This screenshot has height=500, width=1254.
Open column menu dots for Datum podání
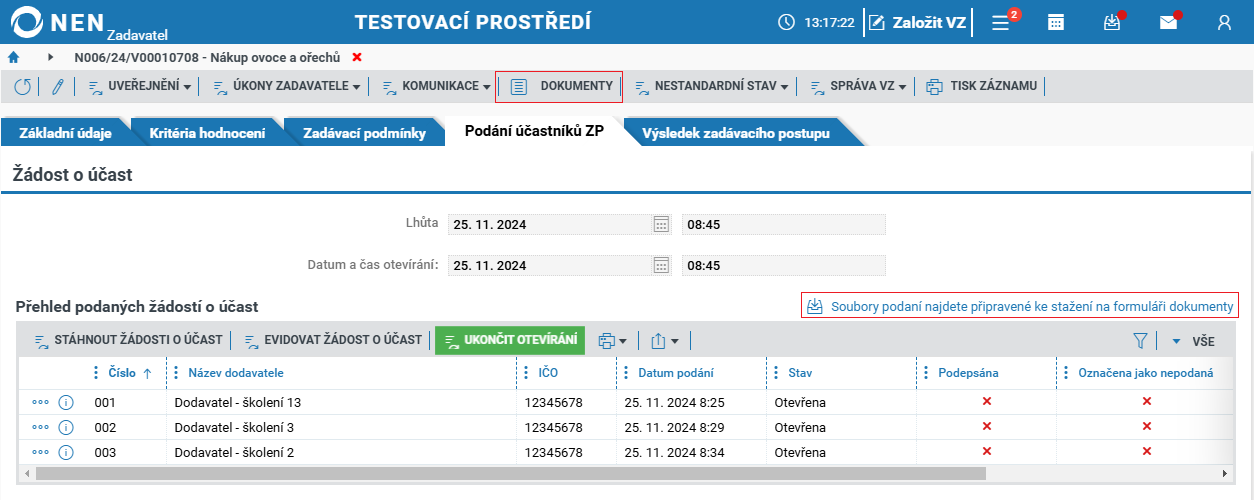pyautogui.click(x=626, y=373)
